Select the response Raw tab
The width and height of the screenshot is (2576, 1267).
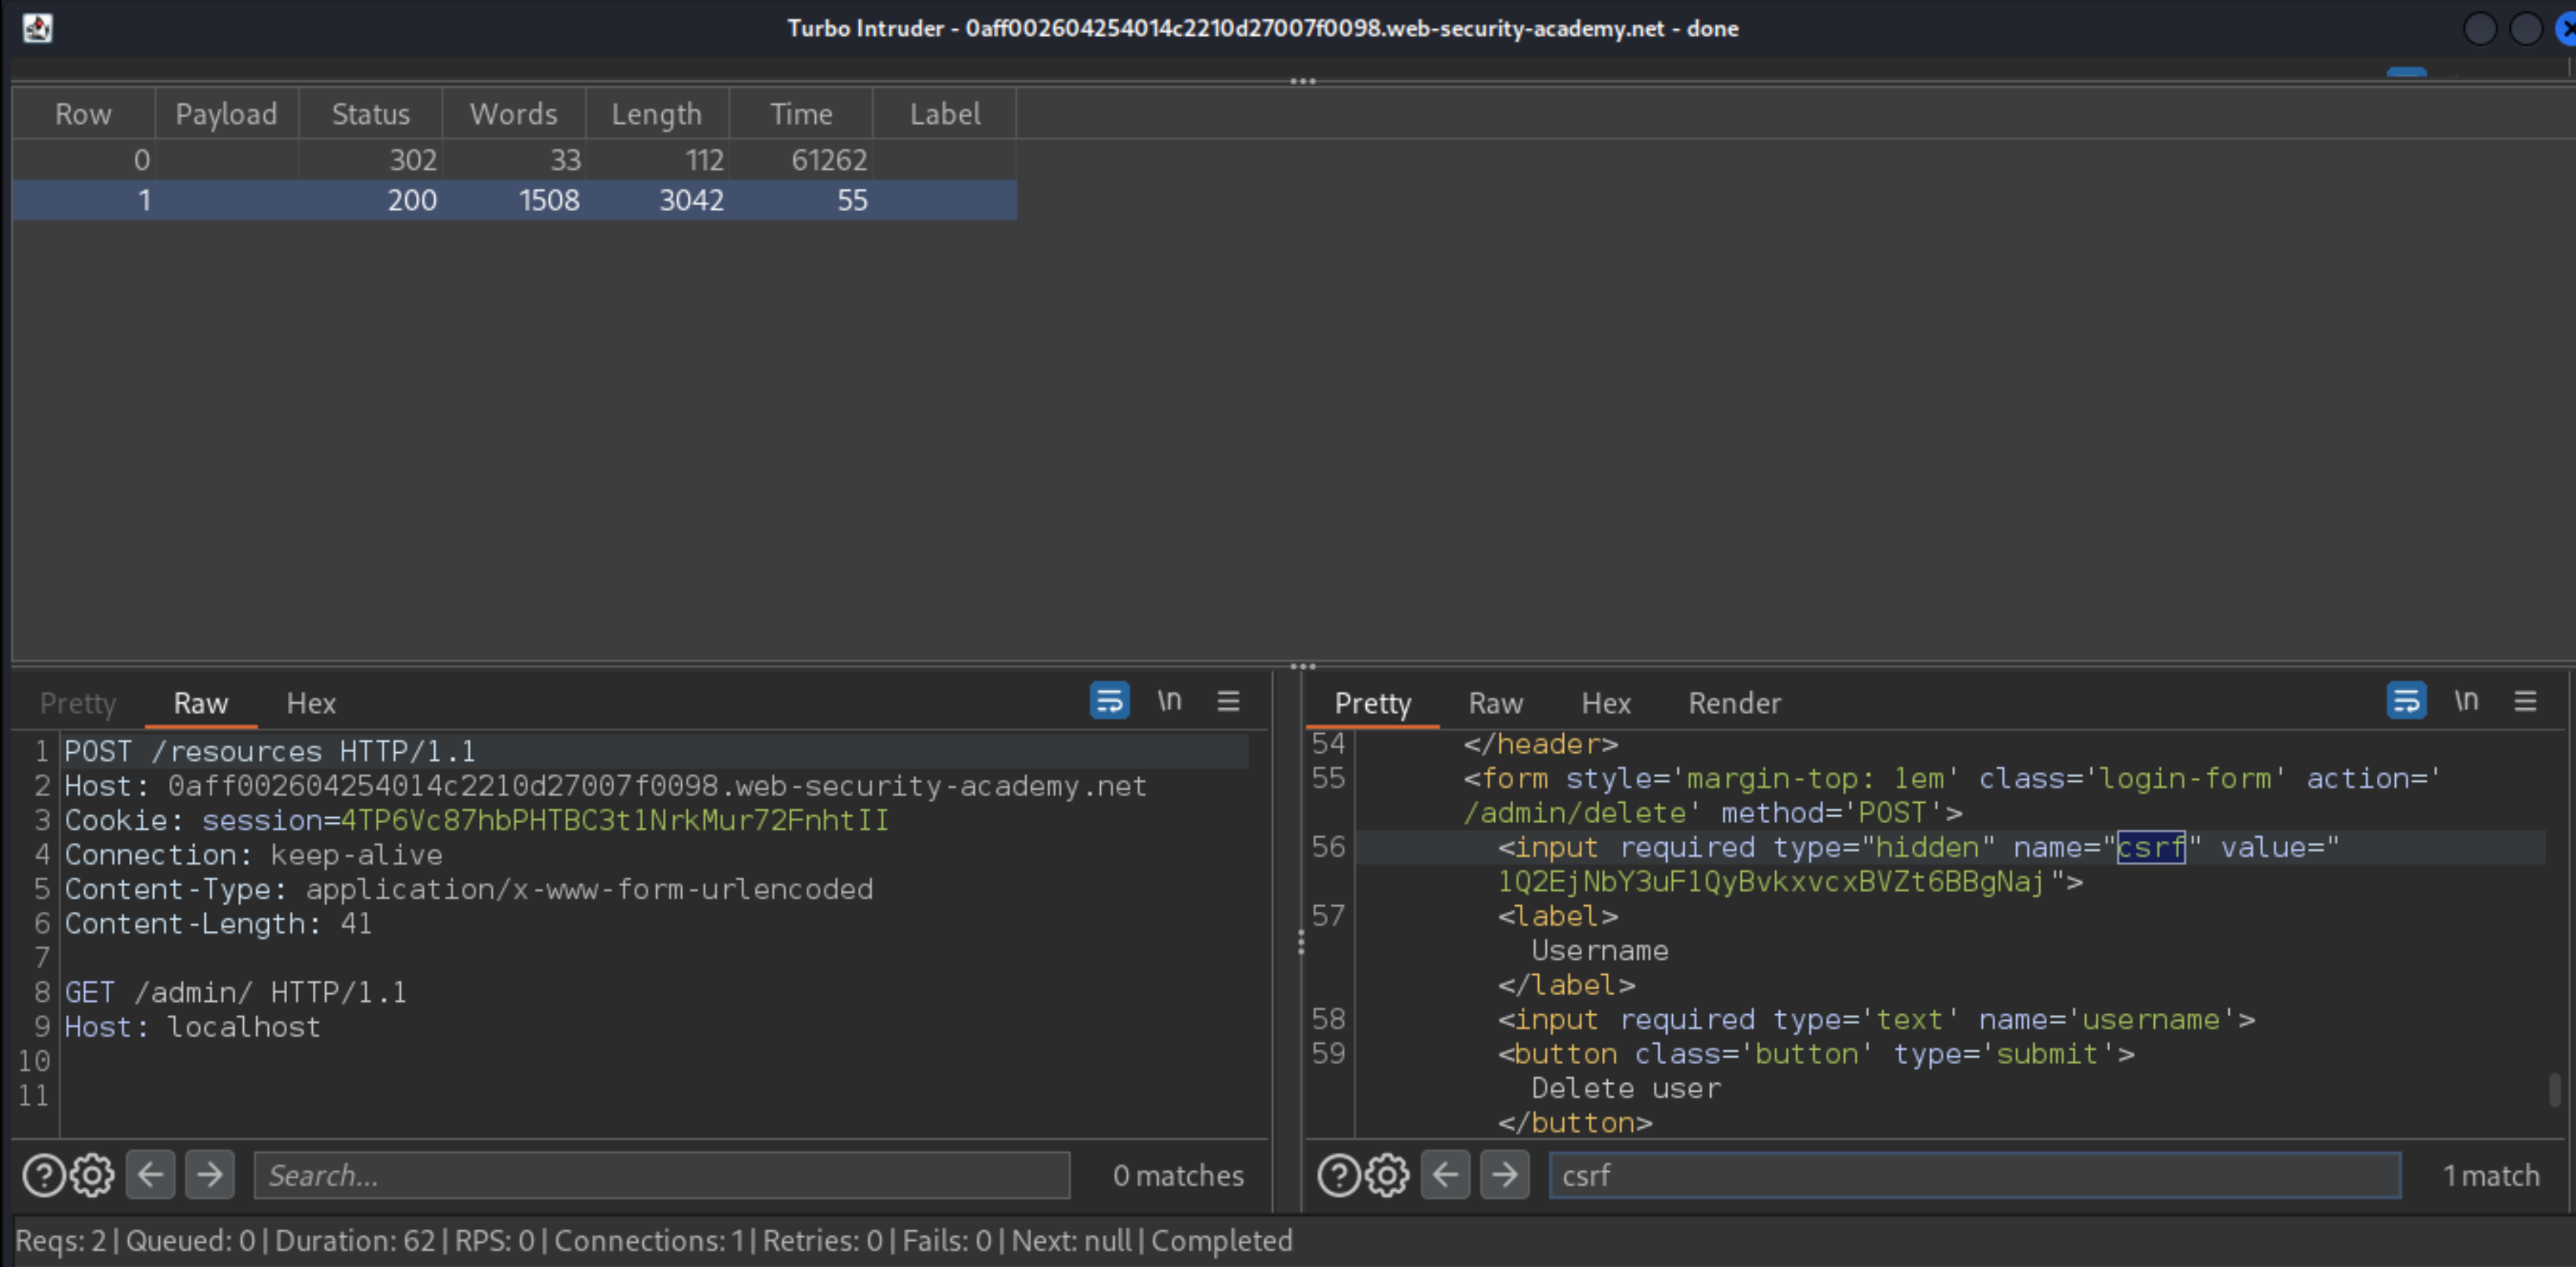[x=1495, y=703]
